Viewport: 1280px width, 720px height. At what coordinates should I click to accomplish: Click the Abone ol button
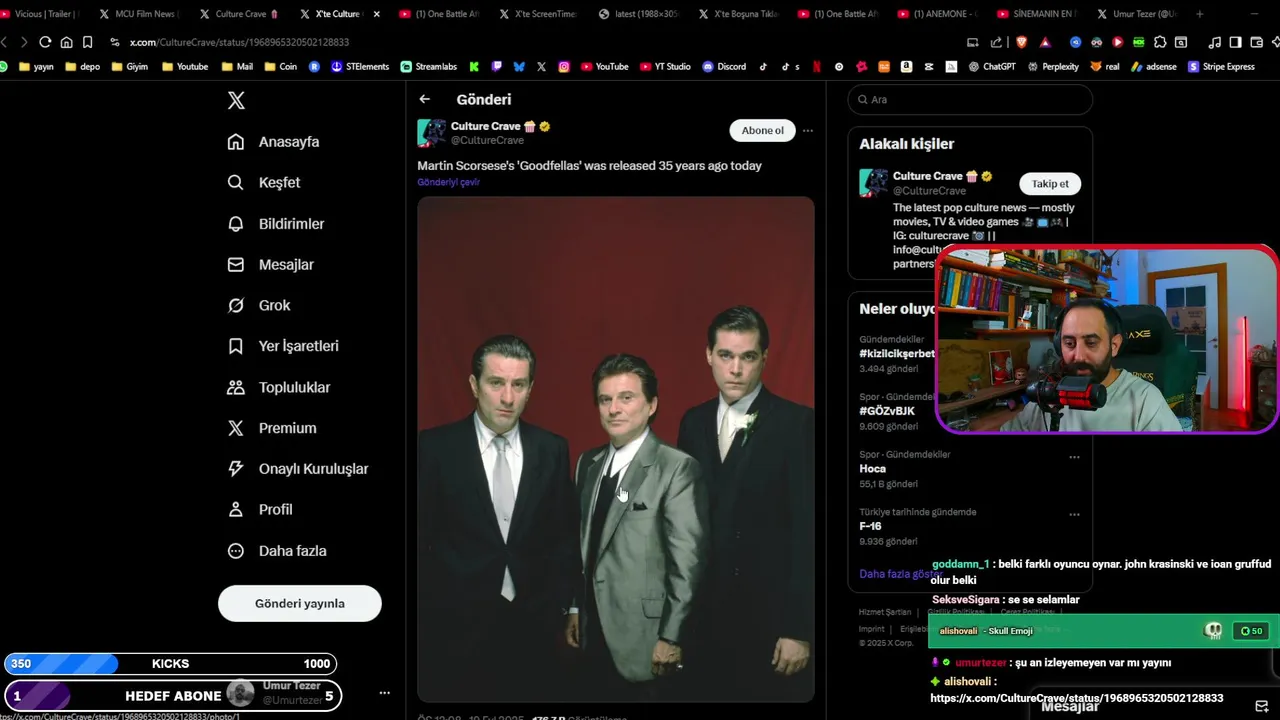click(763, 130)
